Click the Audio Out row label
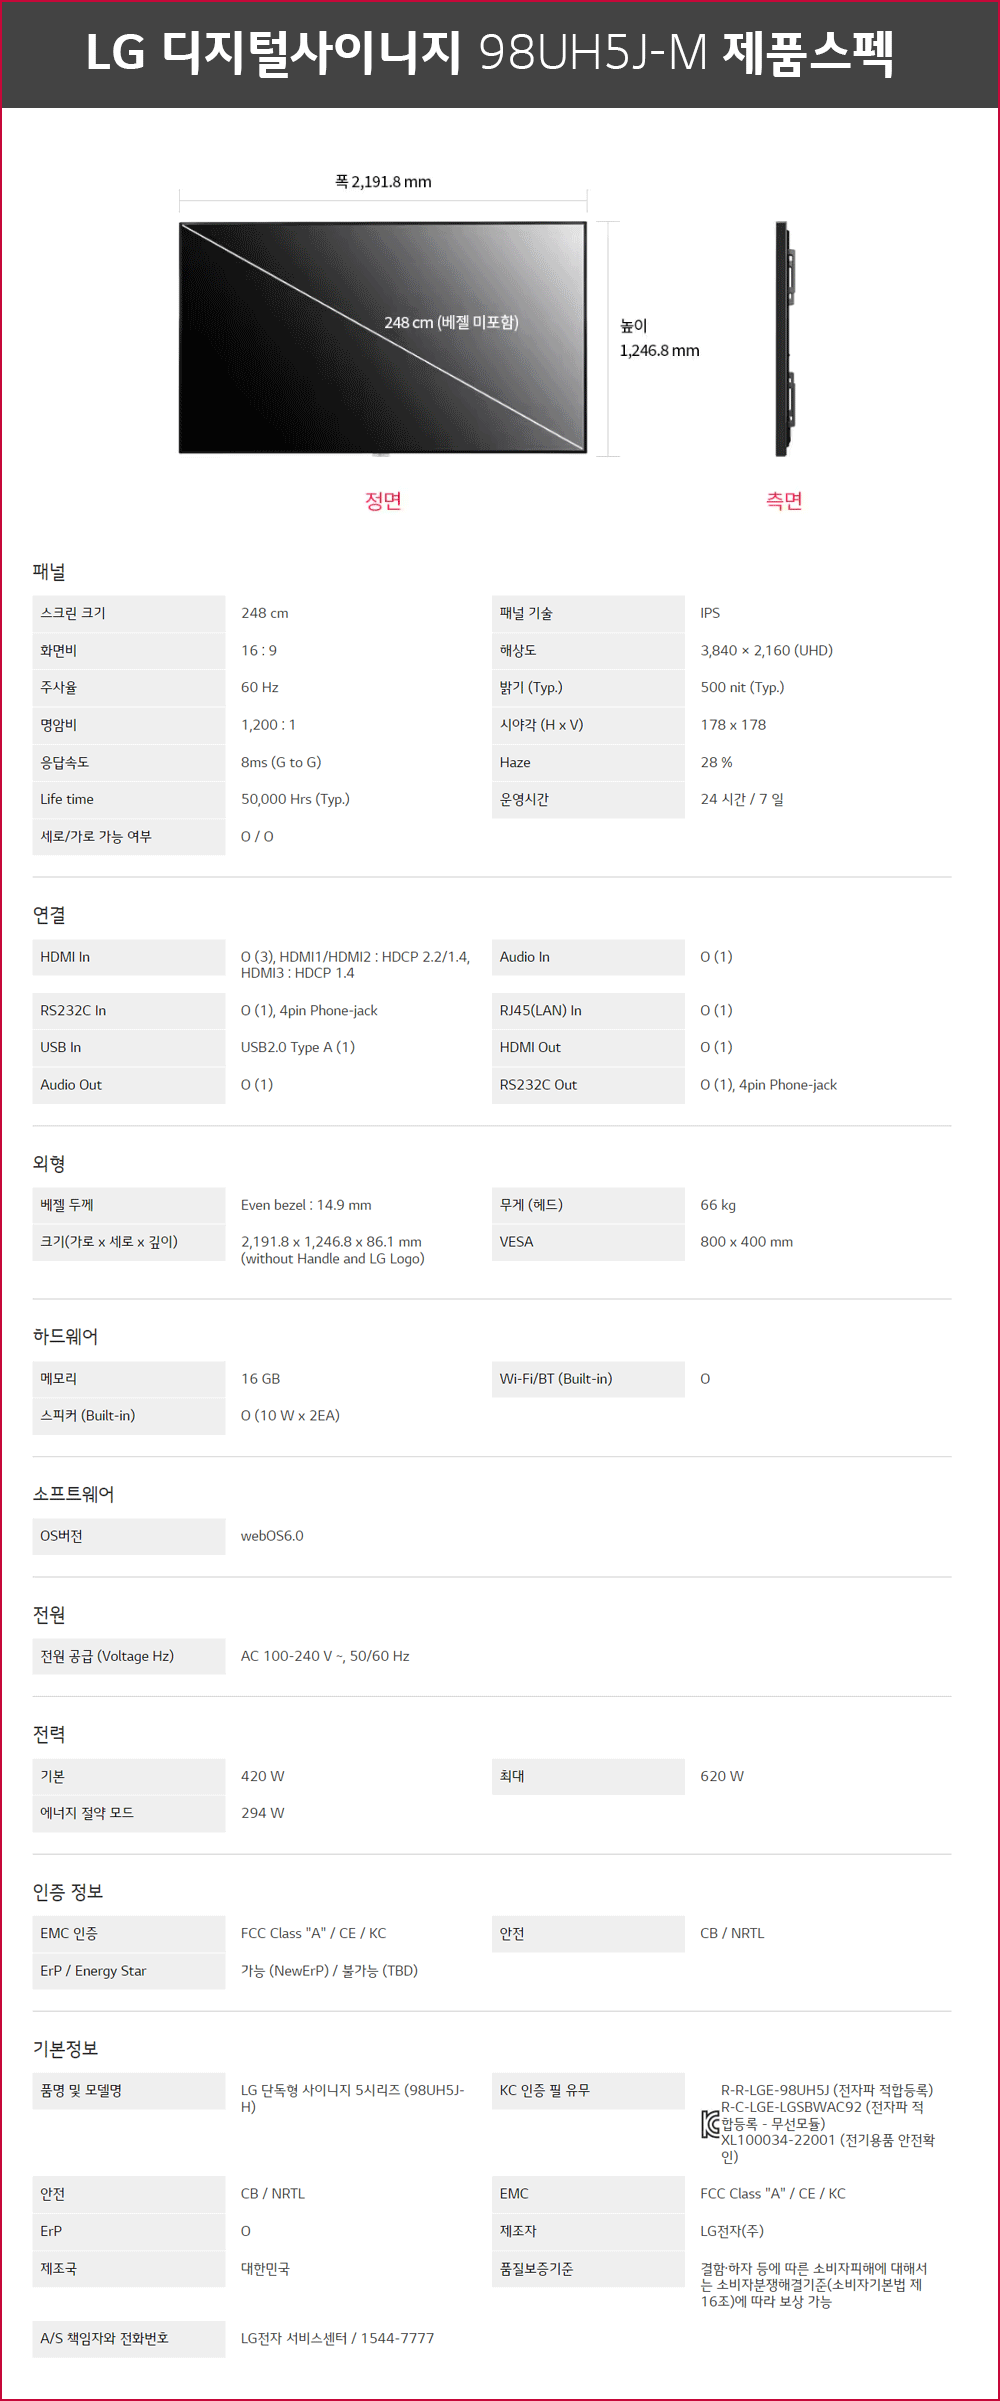This screenshot has width=1000, height=2401. tap(128, 1085)
